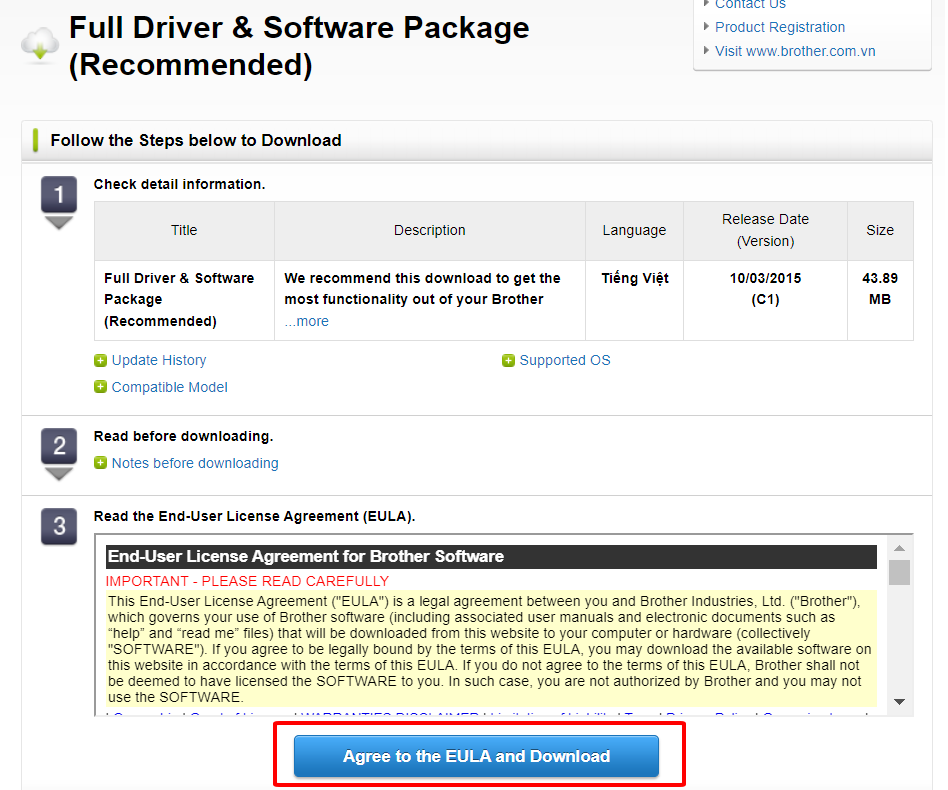The image size is (948, 790).
Task: Click the EULA scrollbar down arrow
Action: coord(899,702)
